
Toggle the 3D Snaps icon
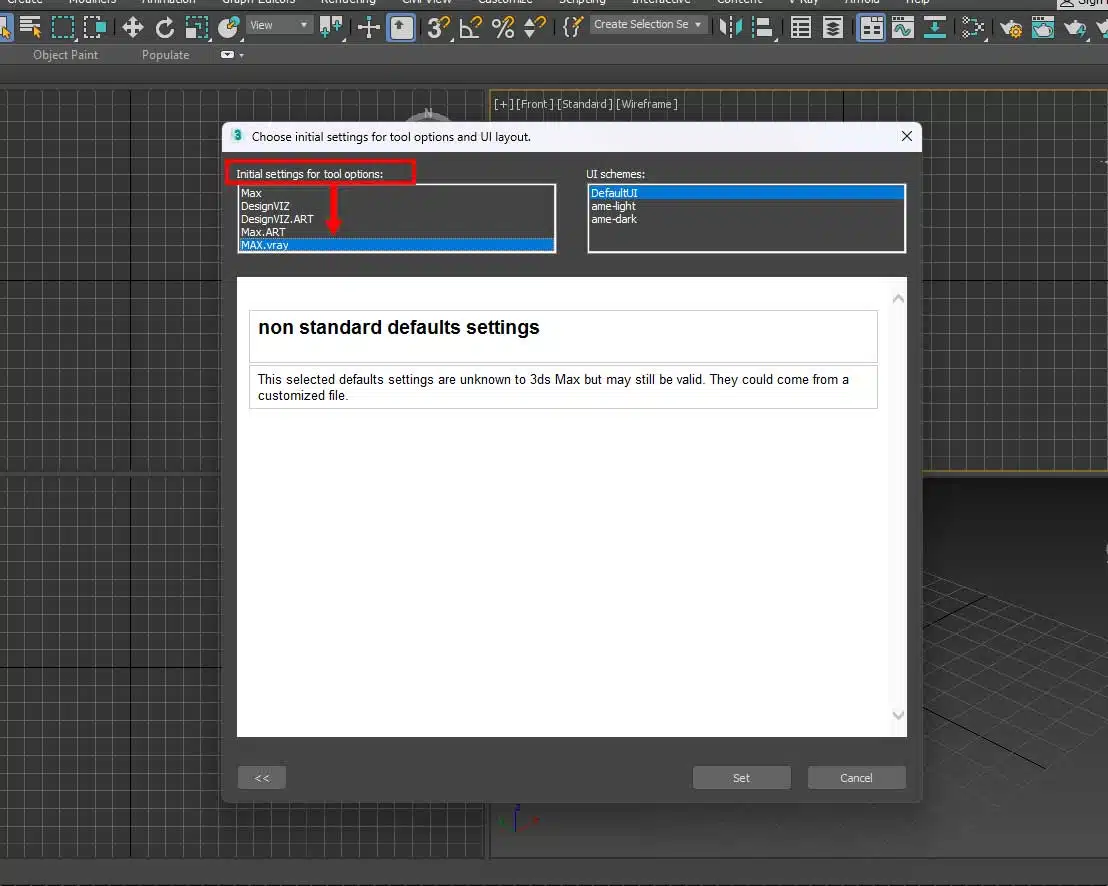pos(438,28)
